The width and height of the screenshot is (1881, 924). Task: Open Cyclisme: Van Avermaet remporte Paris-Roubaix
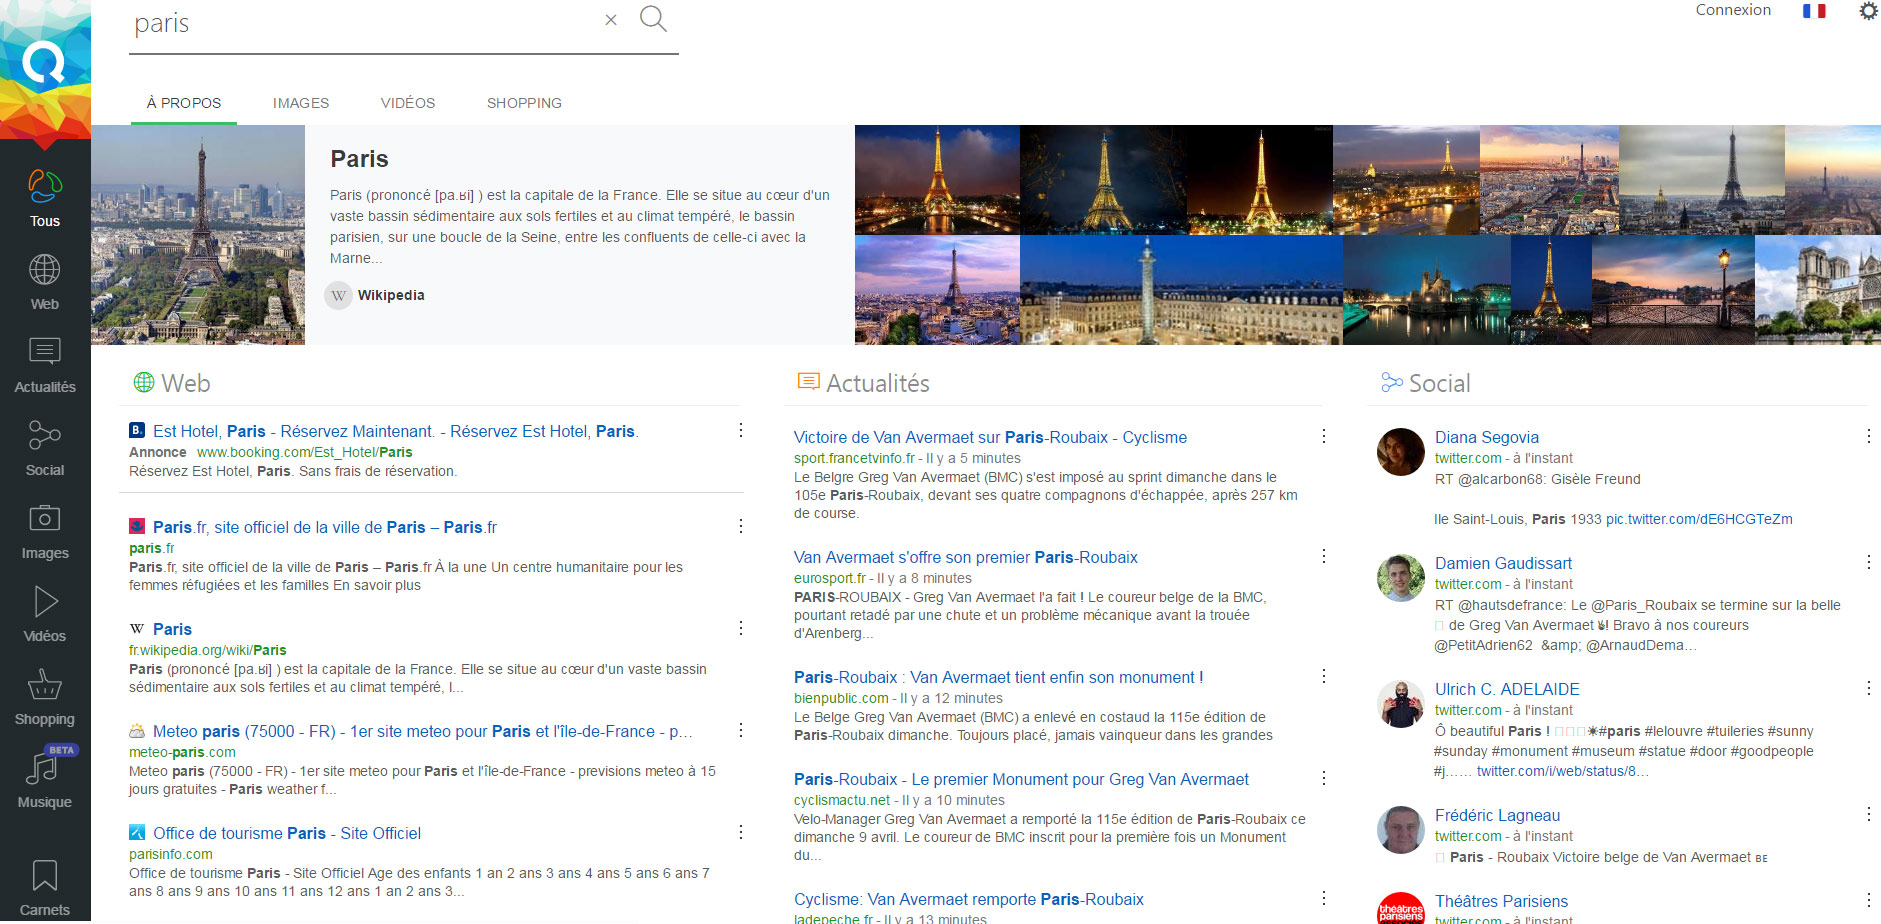pos(969,899)
